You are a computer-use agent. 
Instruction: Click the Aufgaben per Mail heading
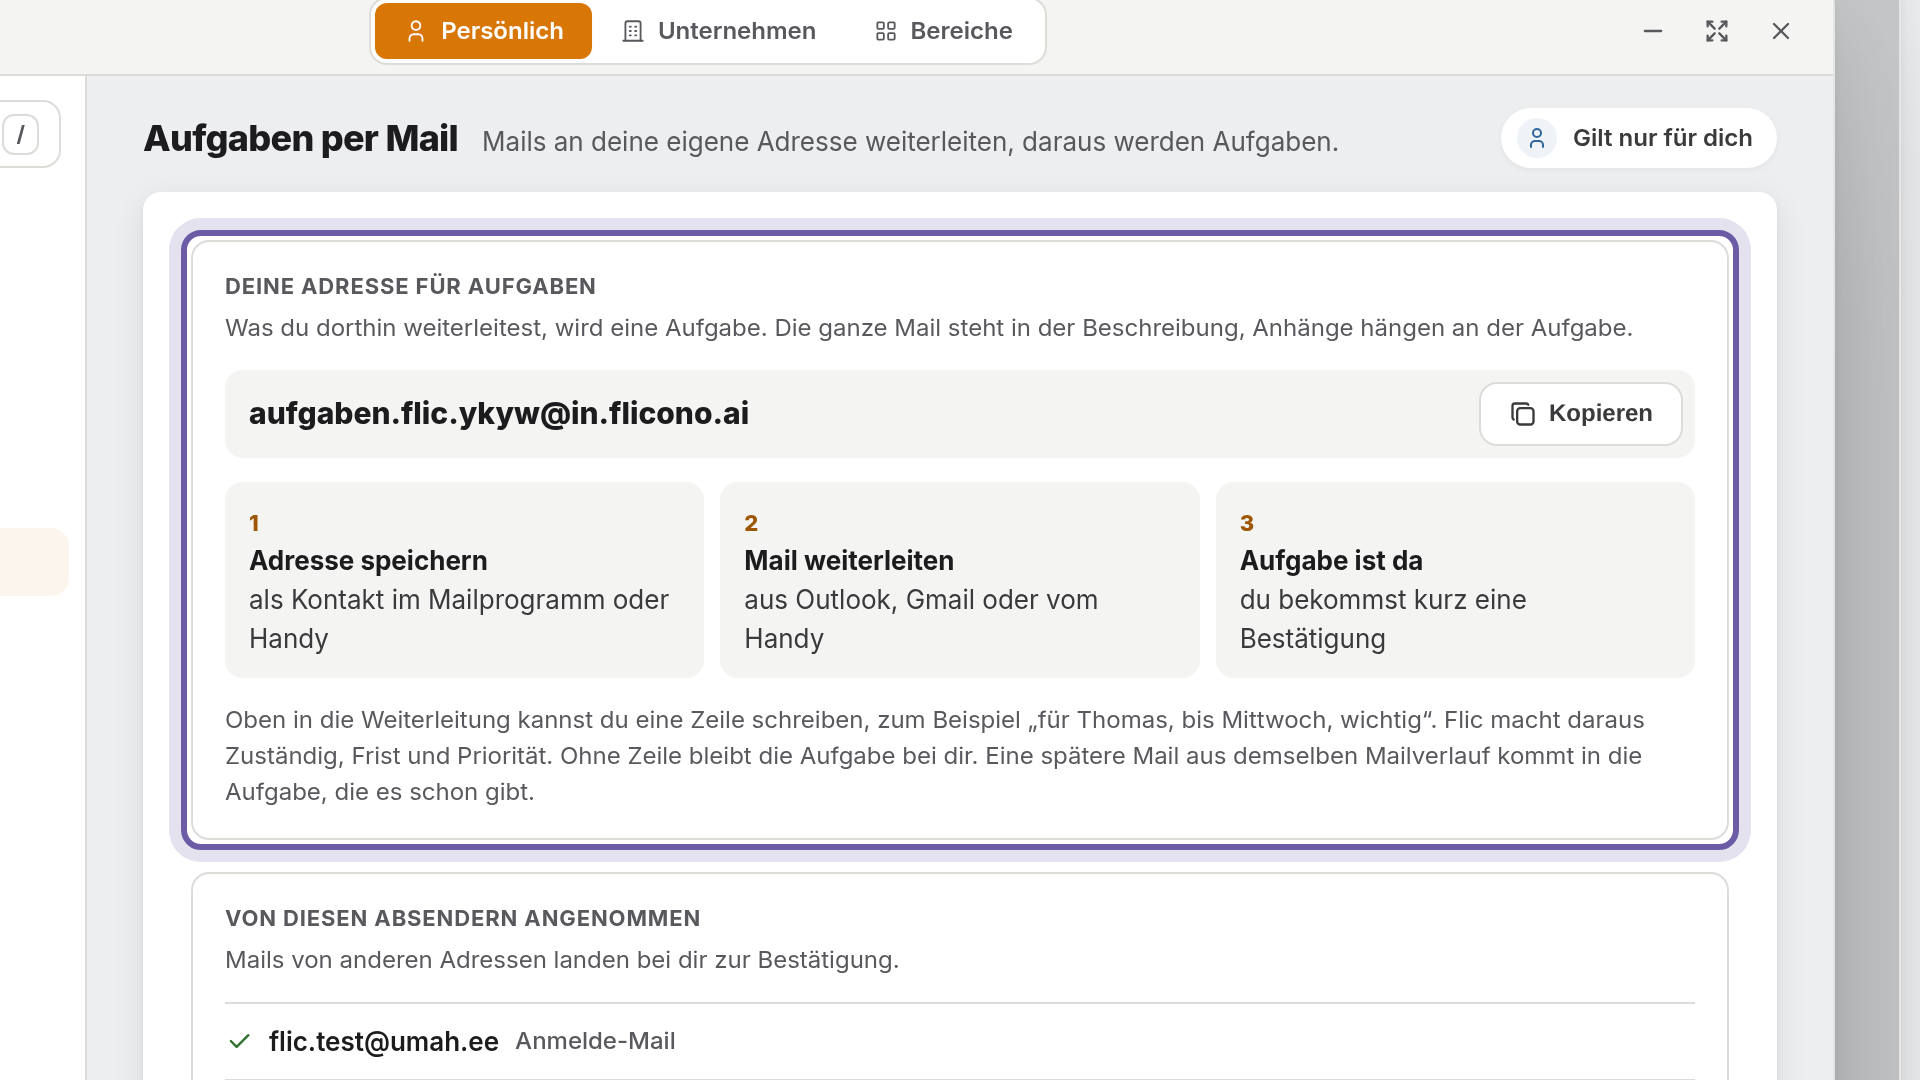coord(301,138)
